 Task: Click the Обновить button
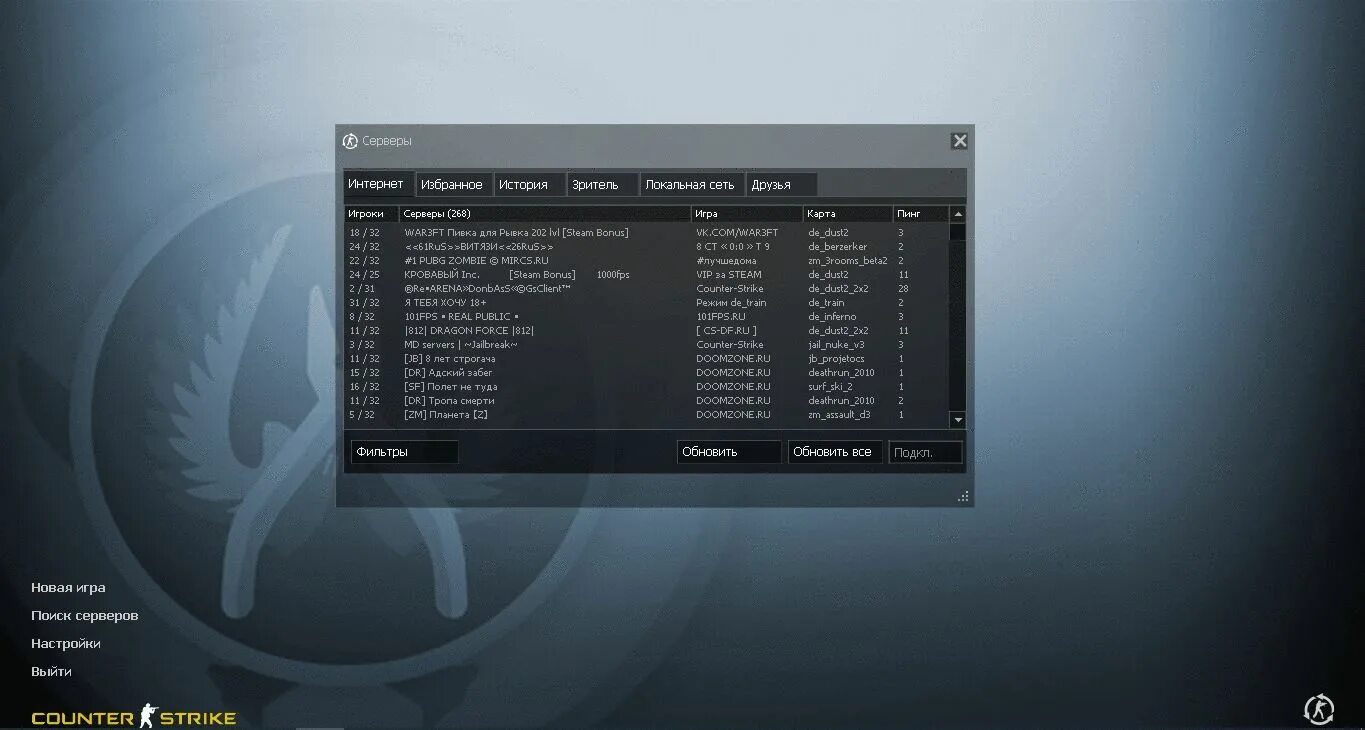[729, 452]
